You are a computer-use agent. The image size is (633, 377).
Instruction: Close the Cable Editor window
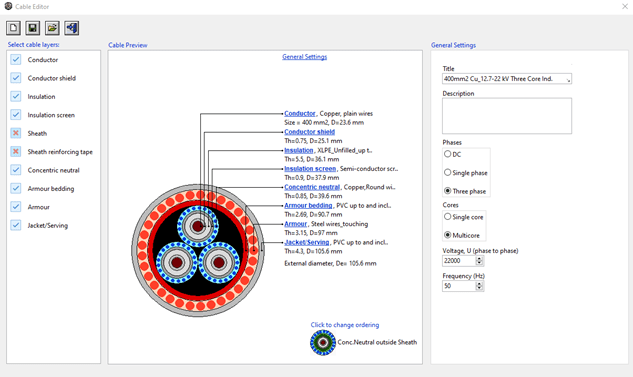[625, 6]
